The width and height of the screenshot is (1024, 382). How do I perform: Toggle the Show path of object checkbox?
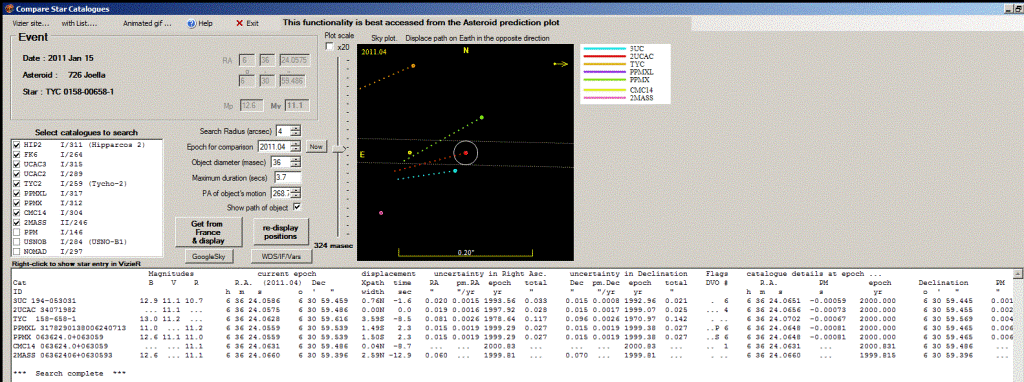[x=297, y=207]
